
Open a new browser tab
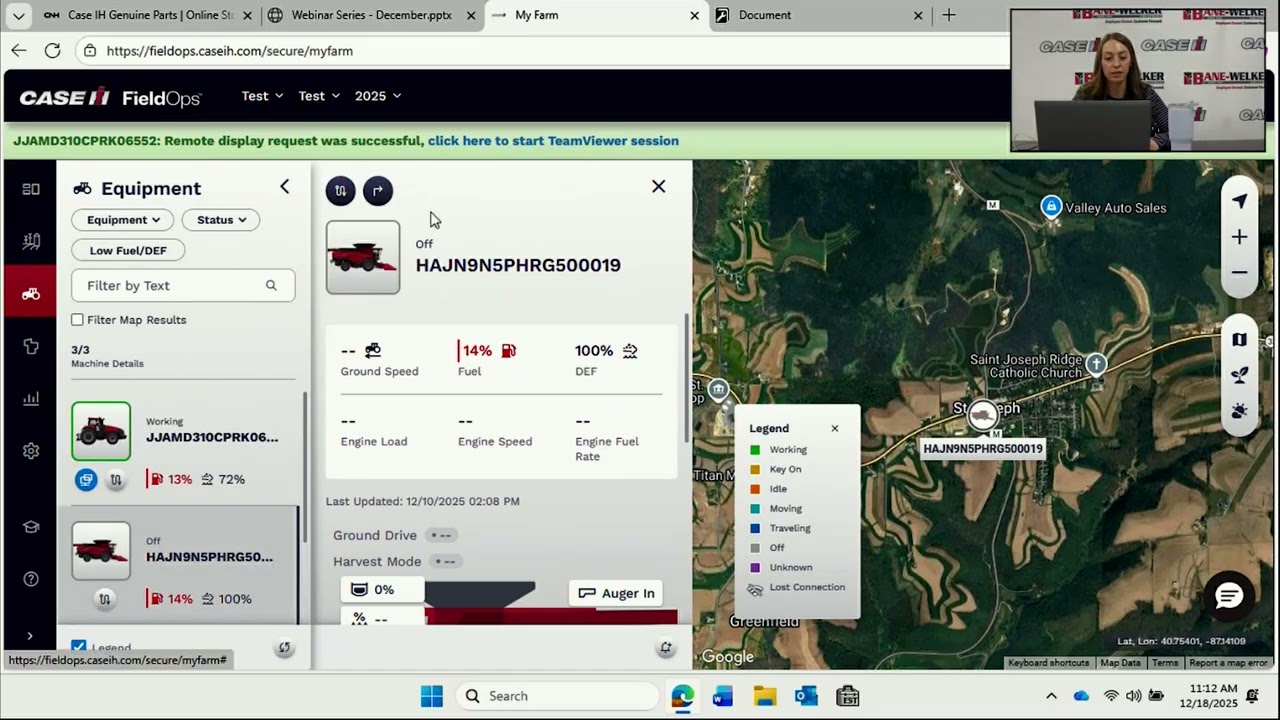pyautogui.click(x=949, y=15)
